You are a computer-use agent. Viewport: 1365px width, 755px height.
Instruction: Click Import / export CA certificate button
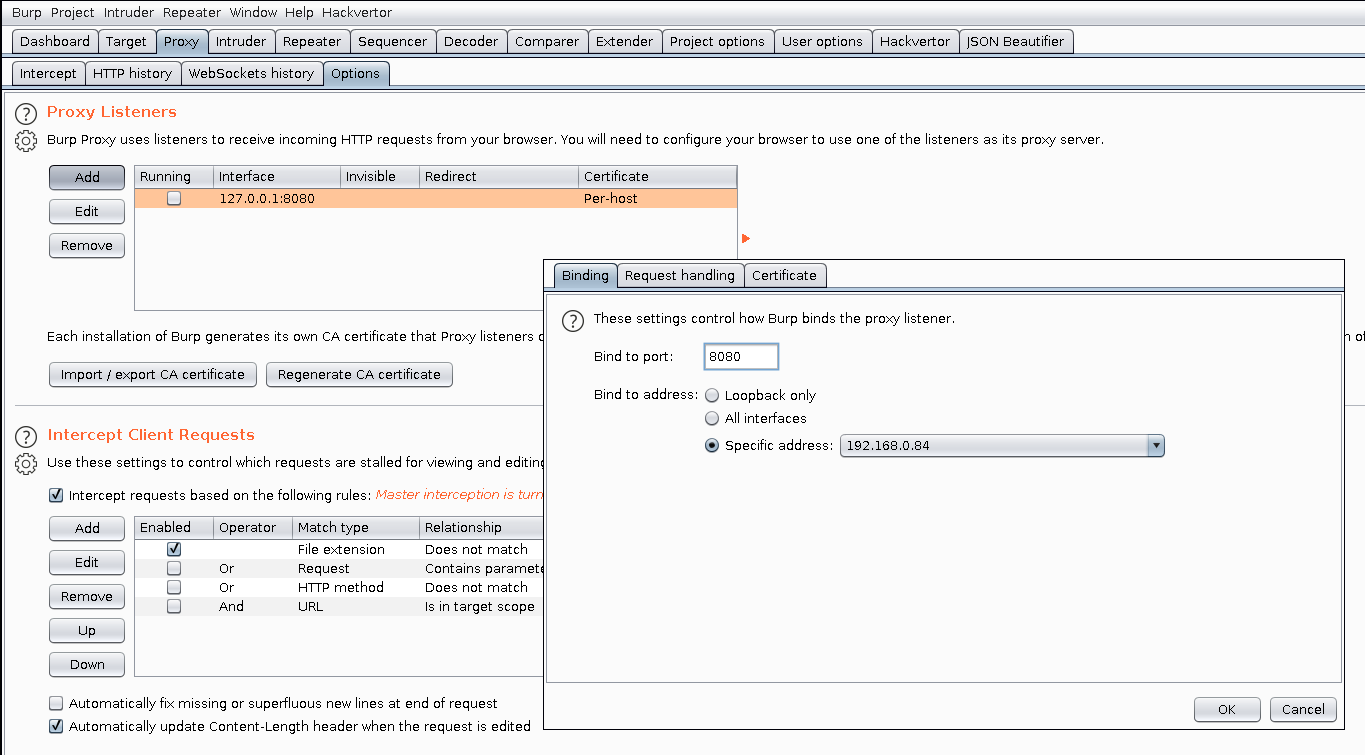tap(153, 374)
